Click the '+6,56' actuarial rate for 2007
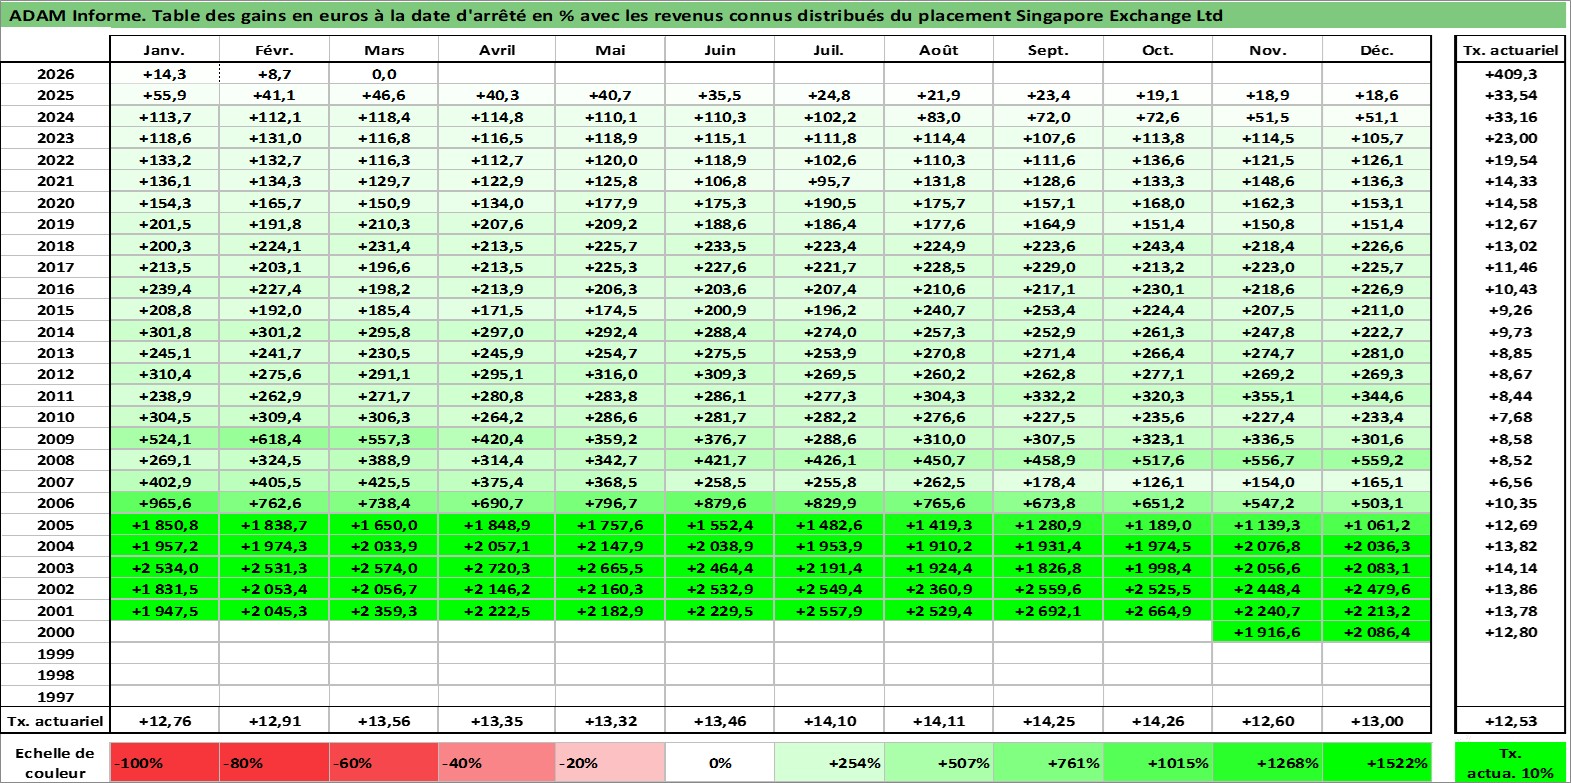 (x=1510, y=482)
